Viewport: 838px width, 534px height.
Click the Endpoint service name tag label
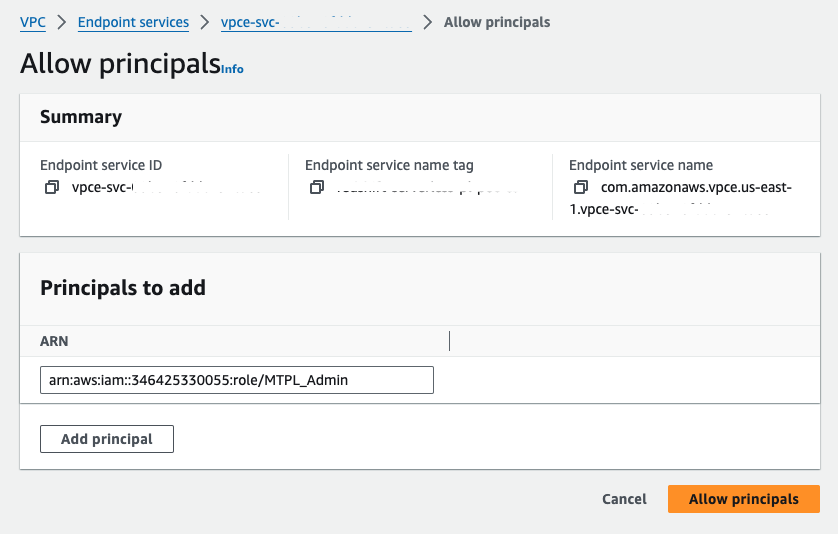point(389,165)
